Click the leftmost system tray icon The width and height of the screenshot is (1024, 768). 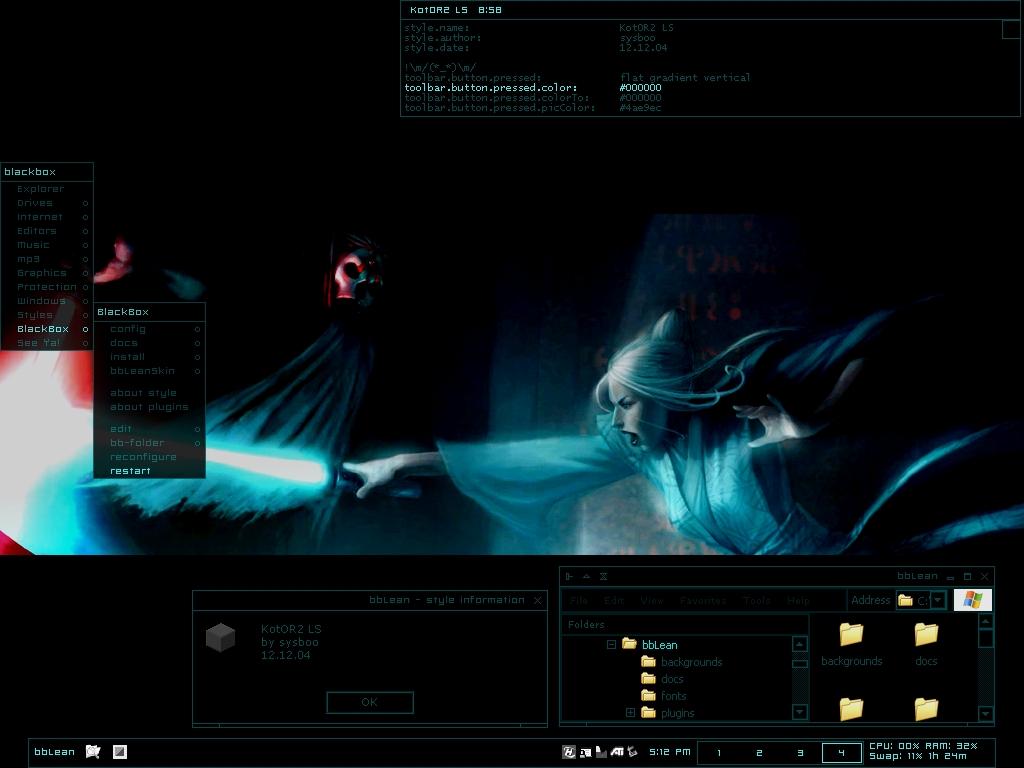point(569,752)
